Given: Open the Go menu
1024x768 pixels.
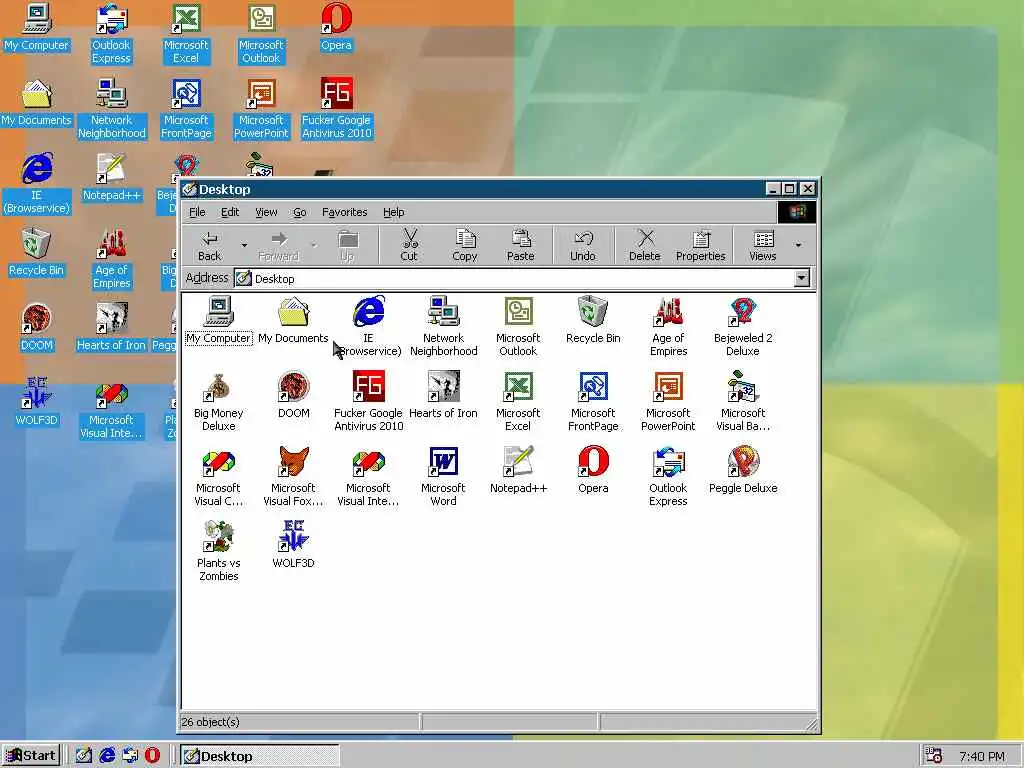Looking at the screenshot, I should coord(300,212).
